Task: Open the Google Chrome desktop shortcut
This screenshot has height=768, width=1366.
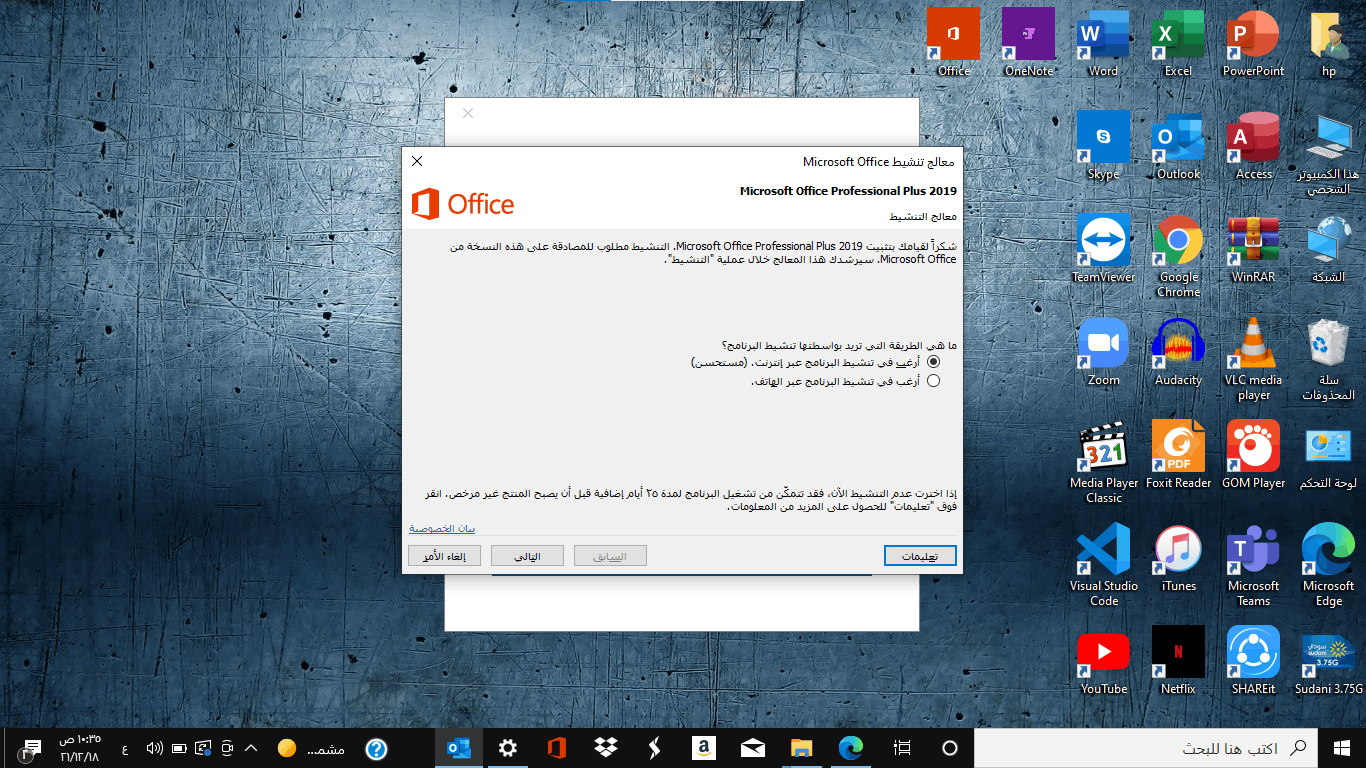Action: pyautogui.click(x=1178, y=257)
